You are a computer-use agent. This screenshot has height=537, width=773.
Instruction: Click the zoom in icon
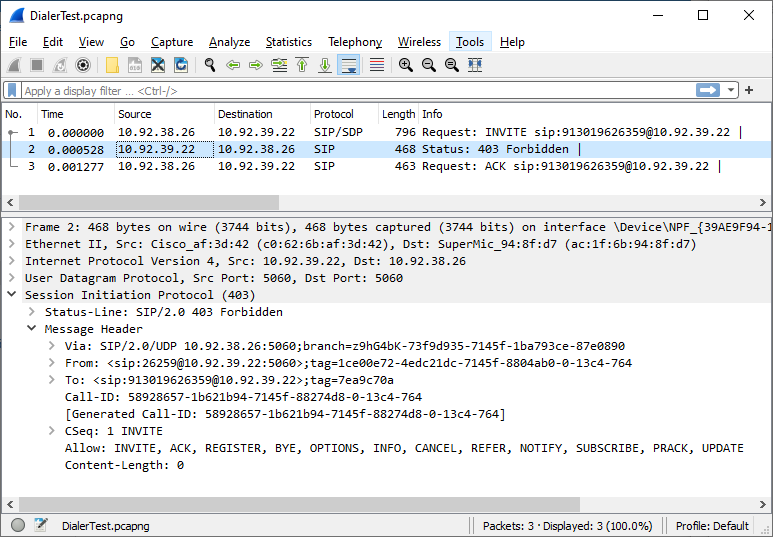point(405,65)
